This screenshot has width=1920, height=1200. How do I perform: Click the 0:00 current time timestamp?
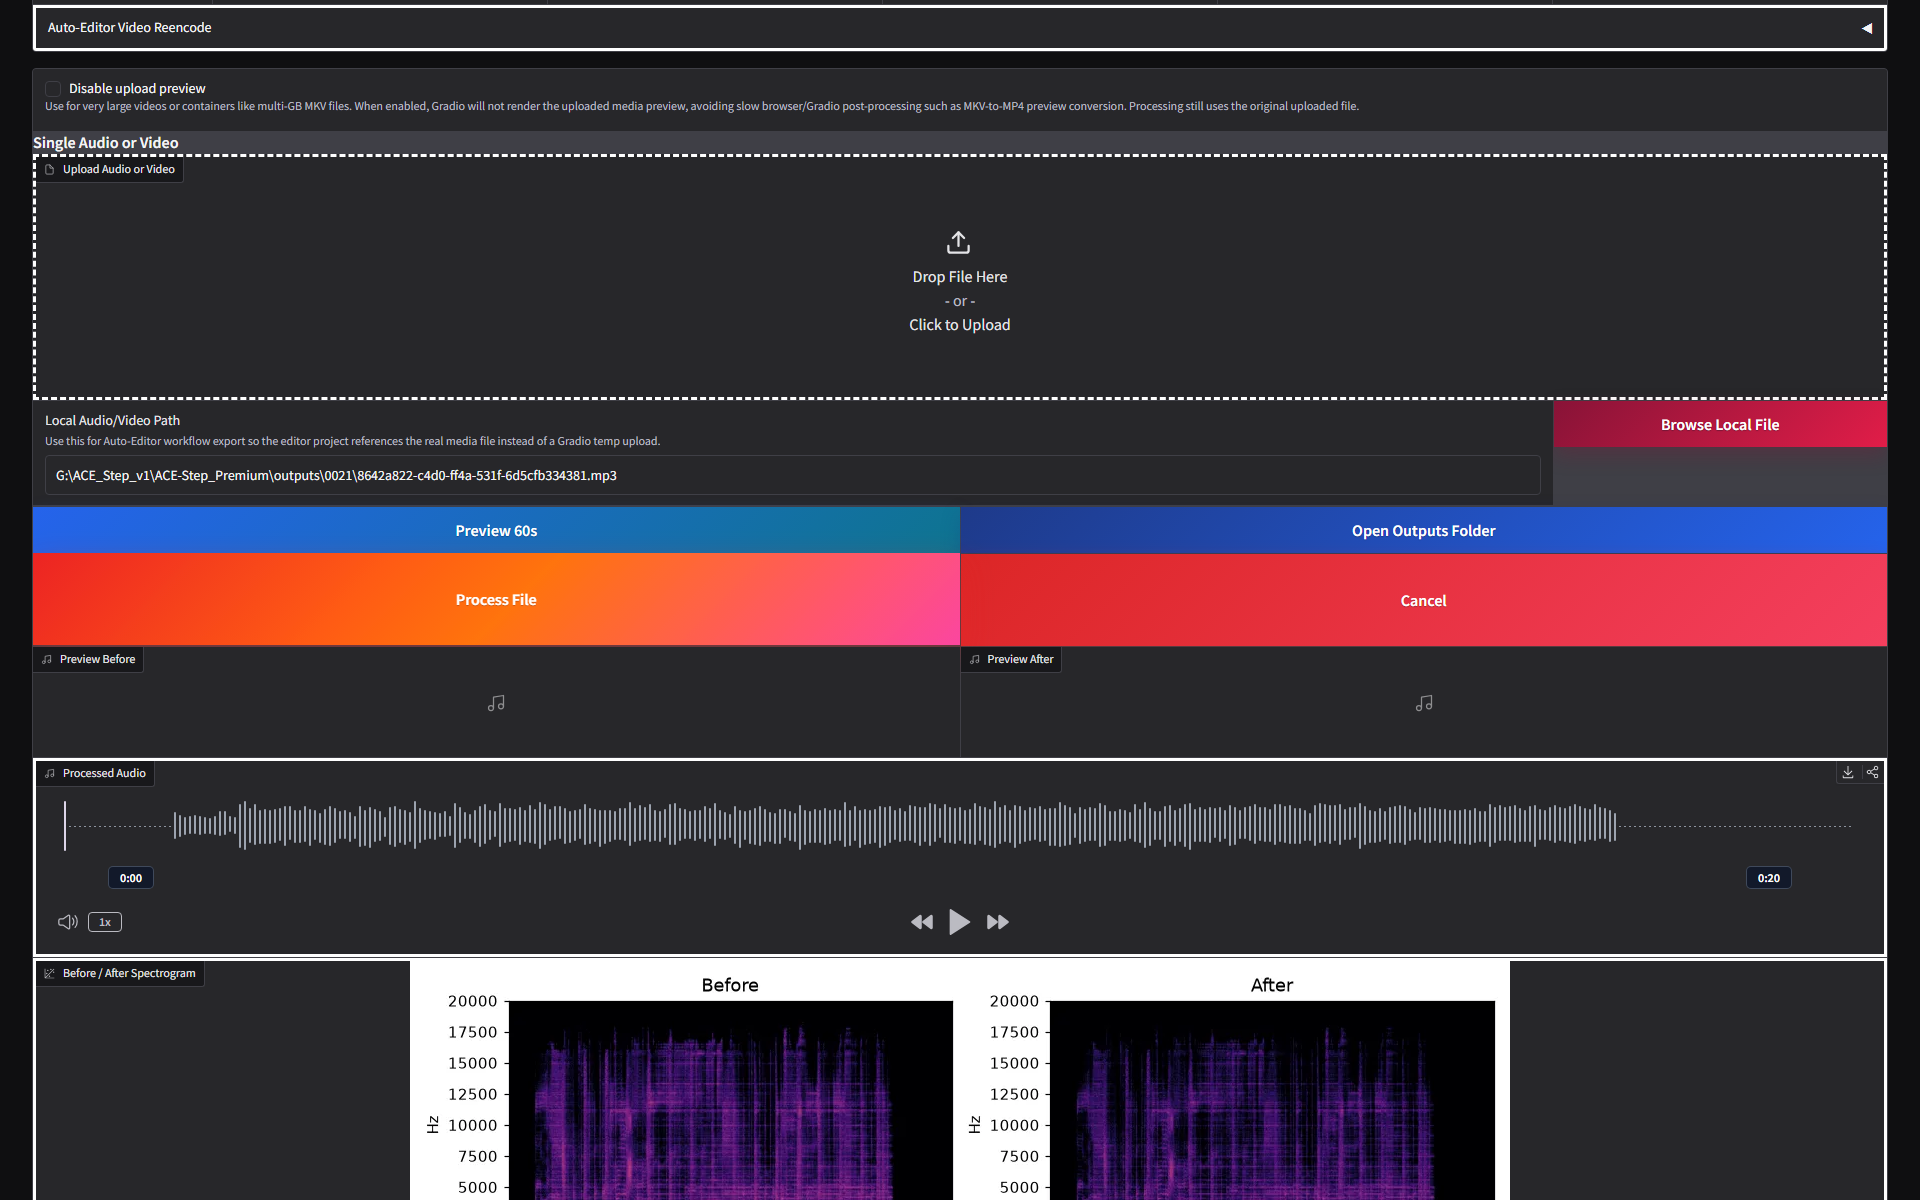(x=131, y=878)
